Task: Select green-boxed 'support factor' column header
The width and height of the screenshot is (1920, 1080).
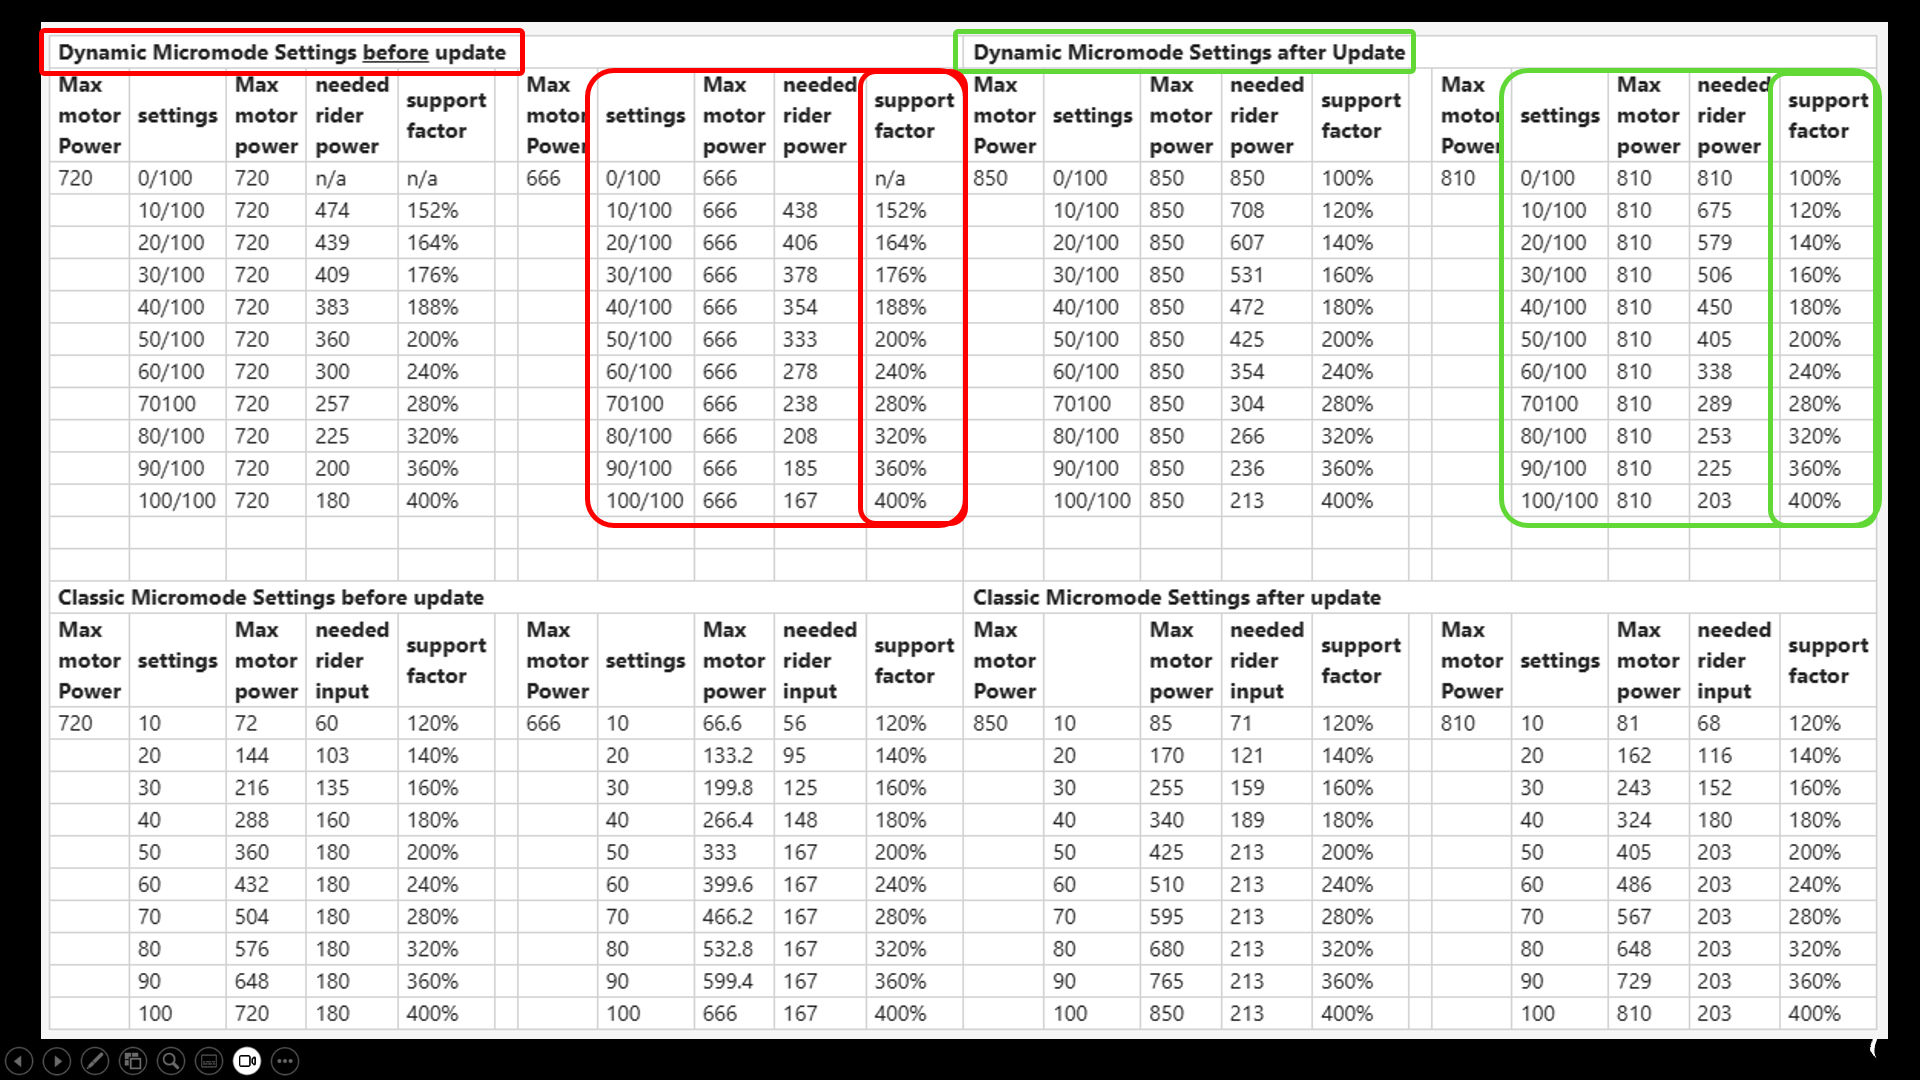Action: 1828,115
